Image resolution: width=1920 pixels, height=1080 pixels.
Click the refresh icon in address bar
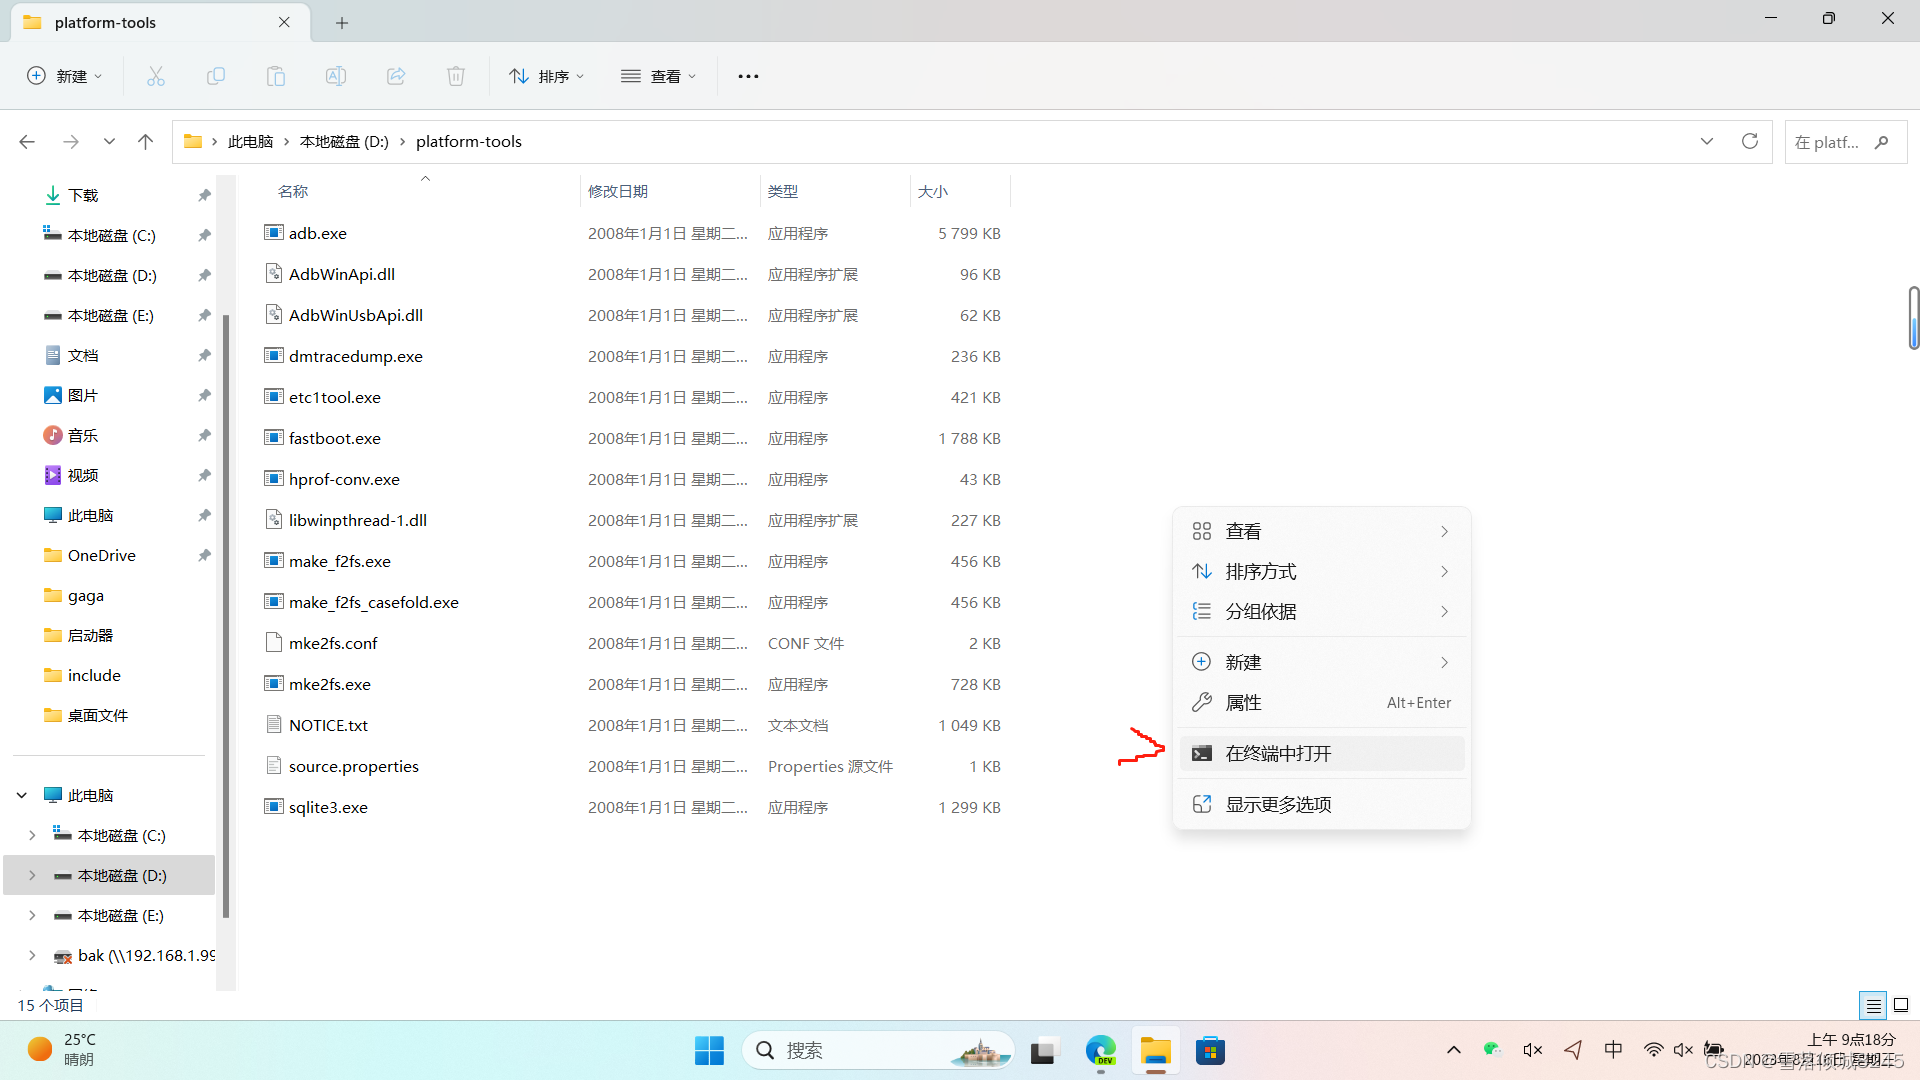pyautogui.click(x=1750, y=141)
